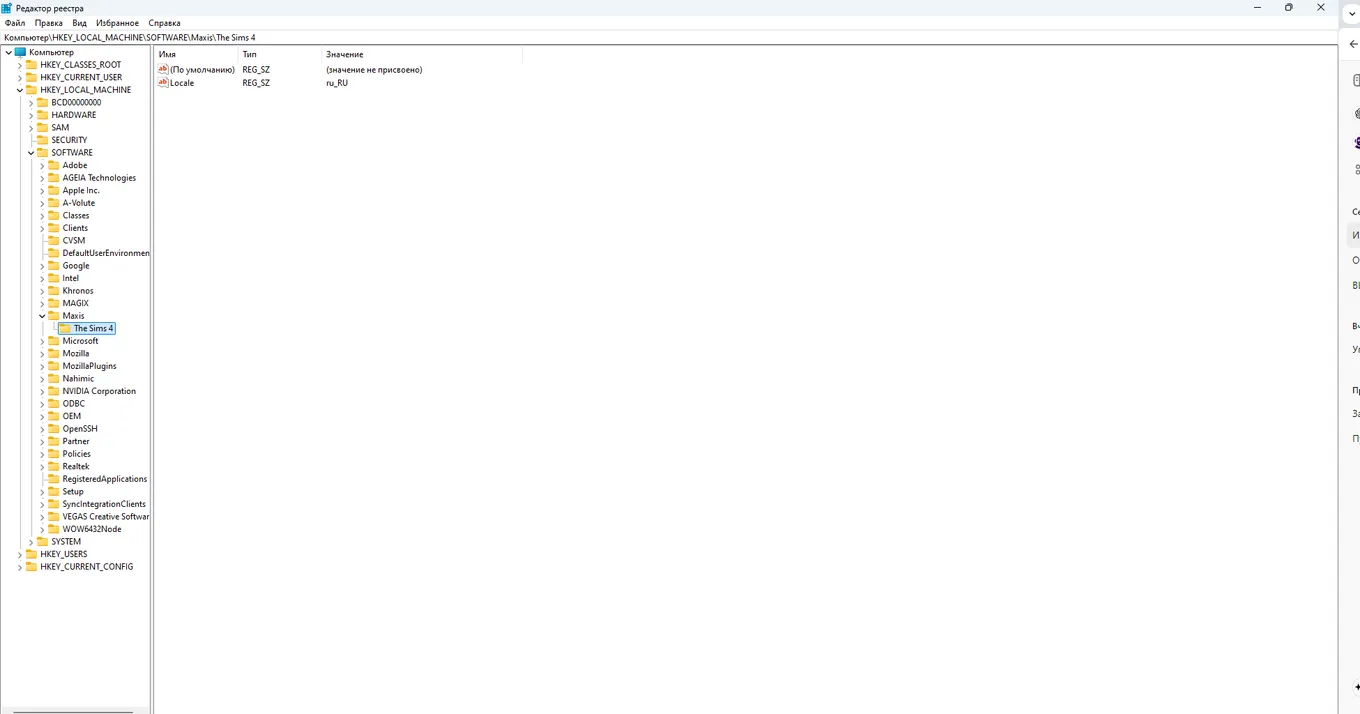Image resolution: width=1360 pixels, height=714 pixels.
Task: Click the OpenSSH folder icon
Action: (x=53, y=428)
